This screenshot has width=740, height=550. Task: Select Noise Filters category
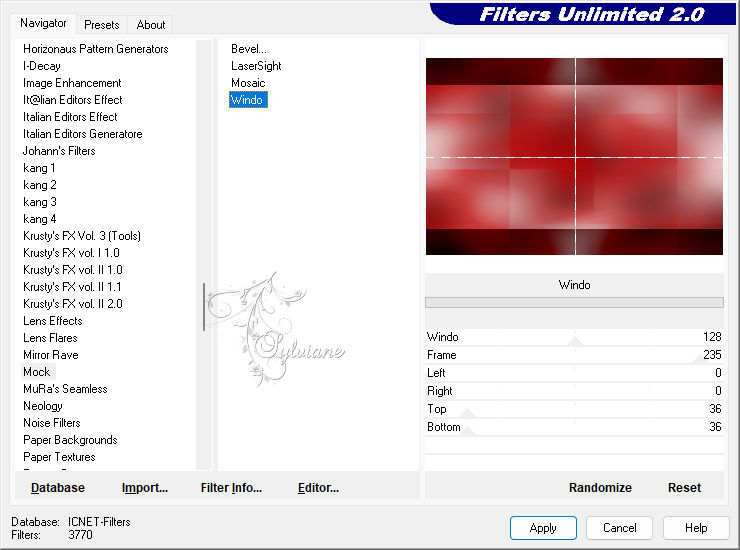coord(51,423)
